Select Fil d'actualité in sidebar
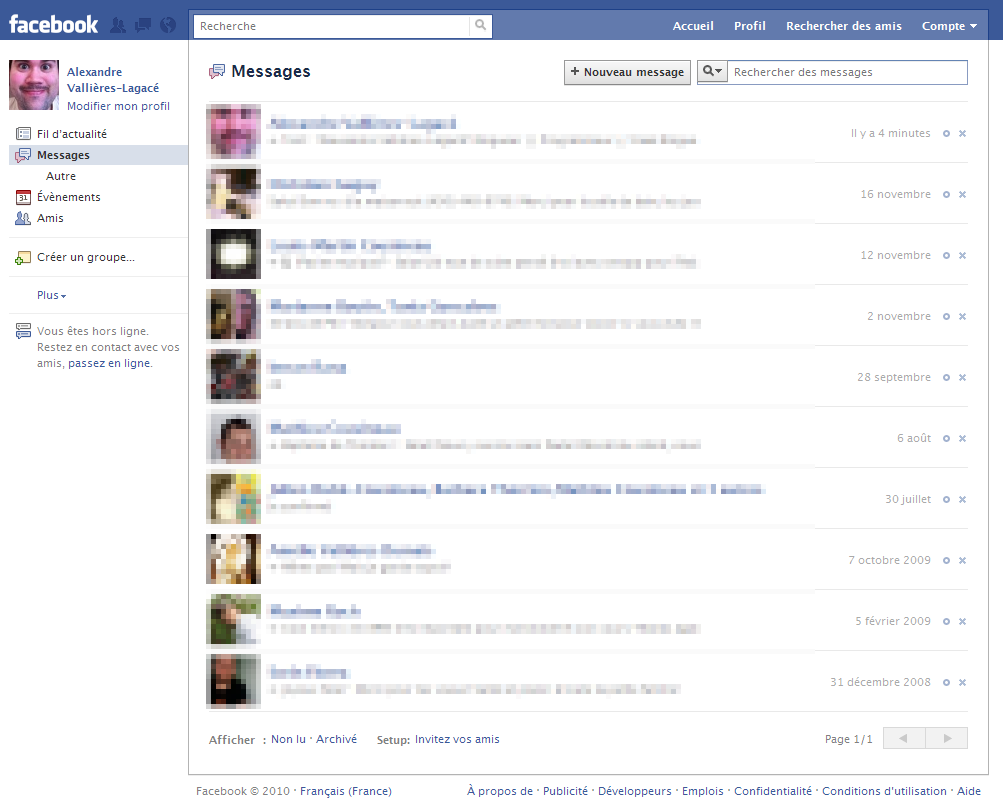1003x807 pixels. click(x=99, y=134)
